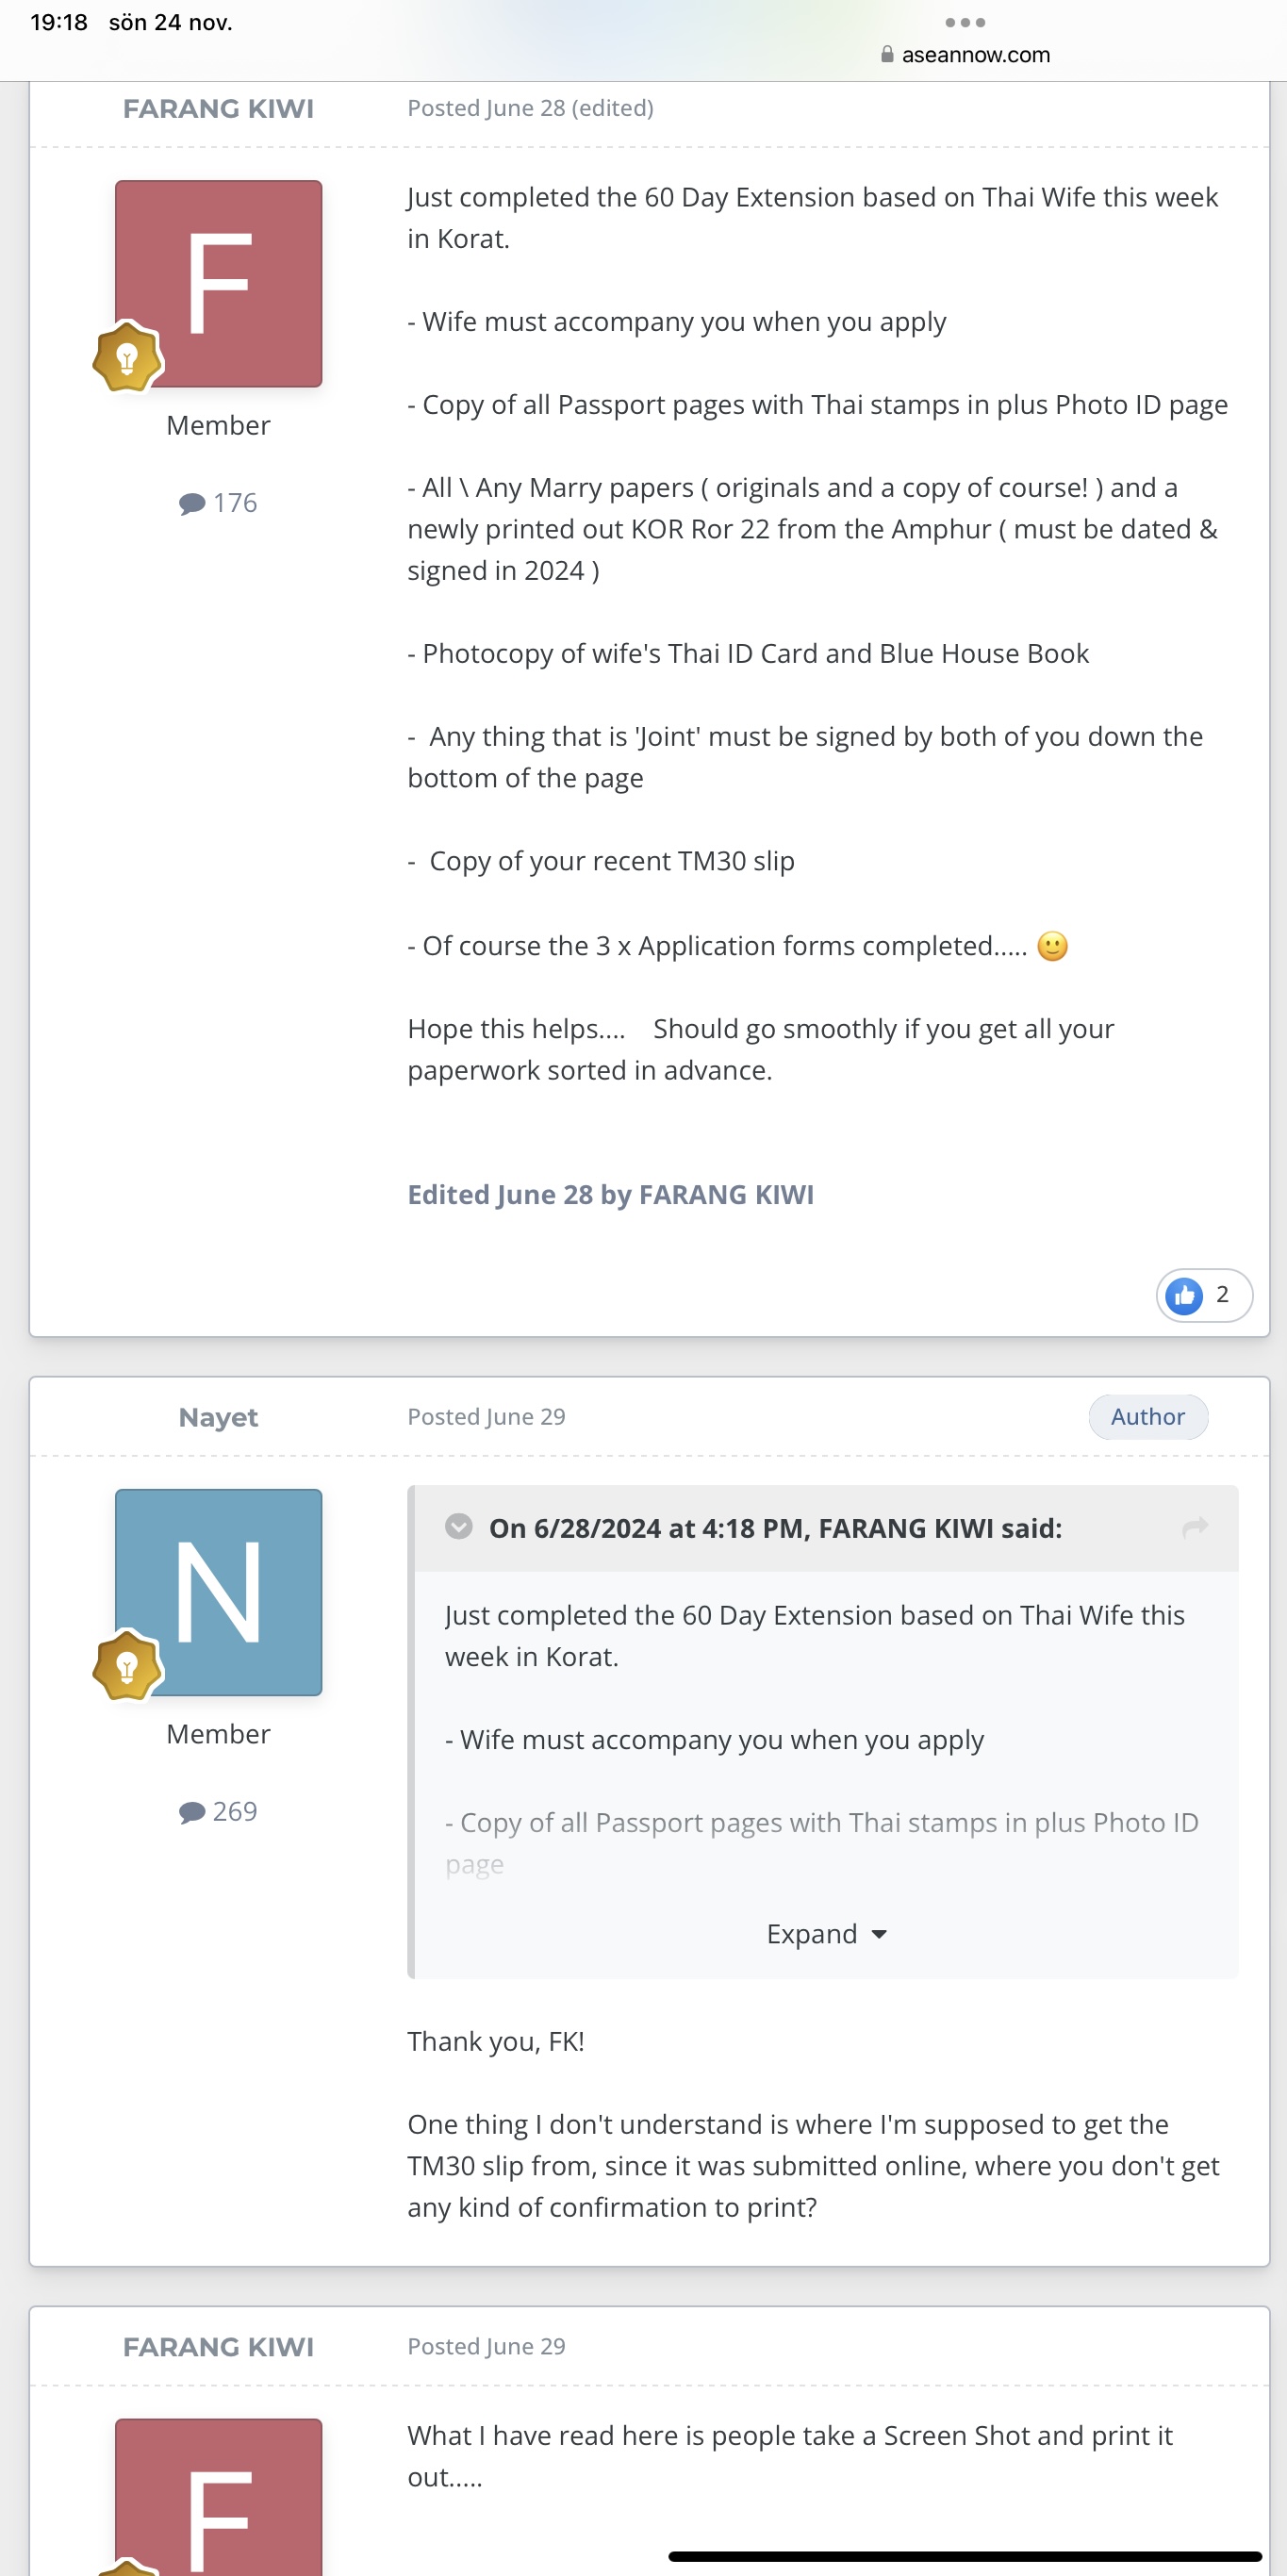Click the Author badge on Nayet's post
Viewport: 1287px width, 2576px height.
click(x=1147, y=1417)
